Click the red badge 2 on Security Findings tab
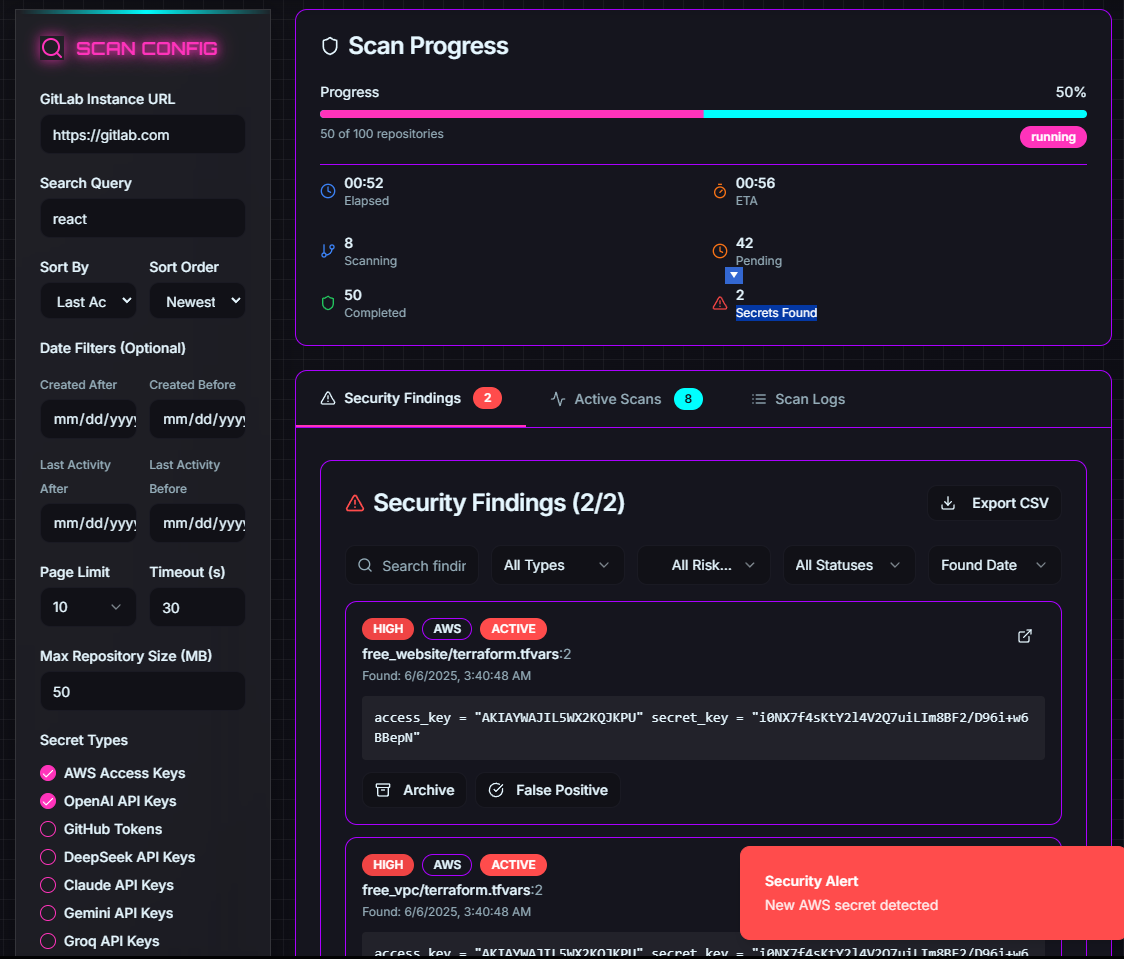The width and height of the screenshot is (1124, 959). click(x=487, y=398)
